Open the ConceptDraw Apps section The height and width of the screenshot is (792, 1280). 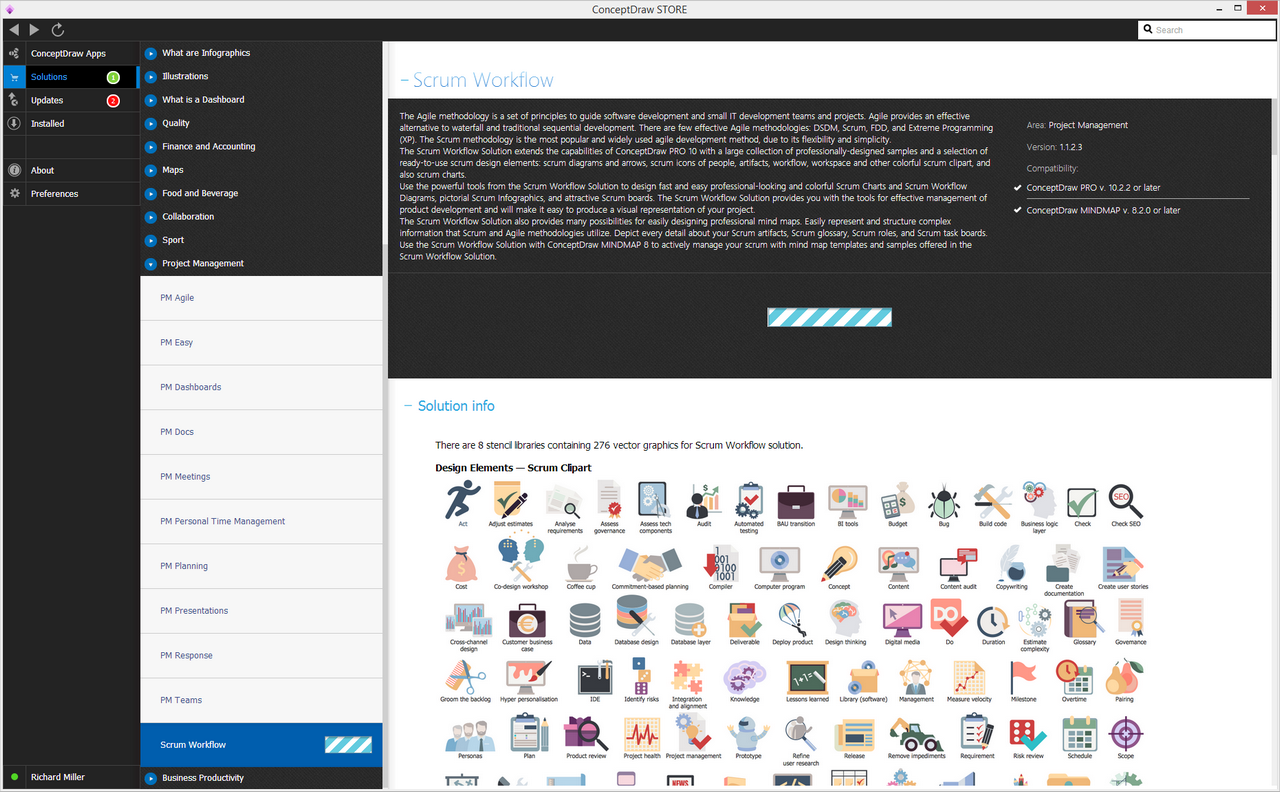point(70,53)
